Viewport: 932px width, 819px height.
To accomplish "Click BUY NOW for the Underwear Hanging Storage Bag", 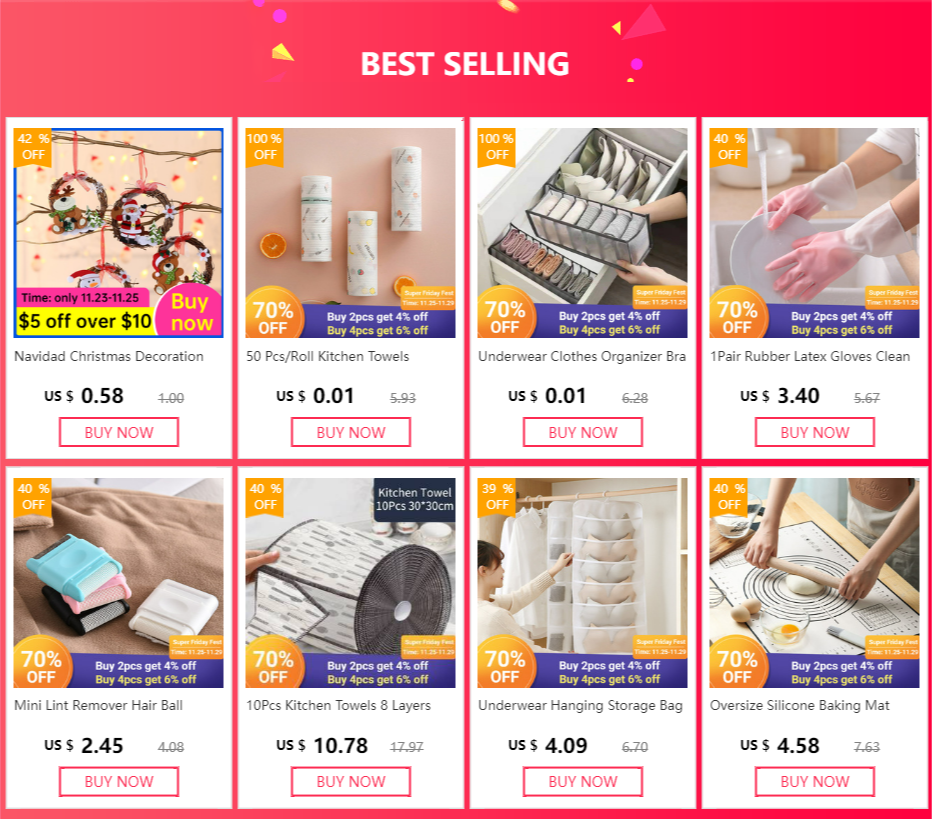I will pyautogui.click(x=582, y=782).
